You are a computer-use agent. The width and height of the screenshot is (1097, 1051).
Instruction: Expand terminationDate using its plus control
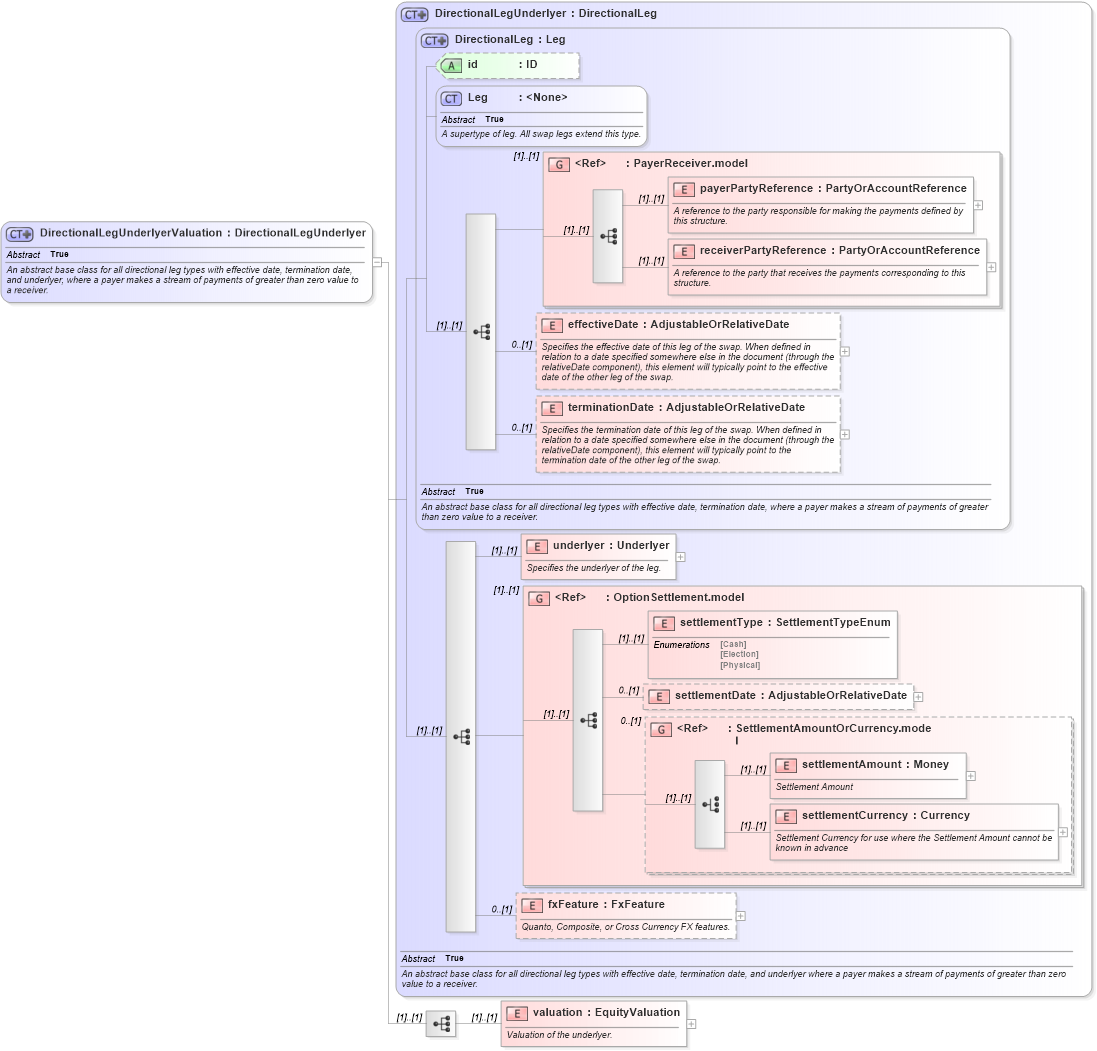point(845,434)
